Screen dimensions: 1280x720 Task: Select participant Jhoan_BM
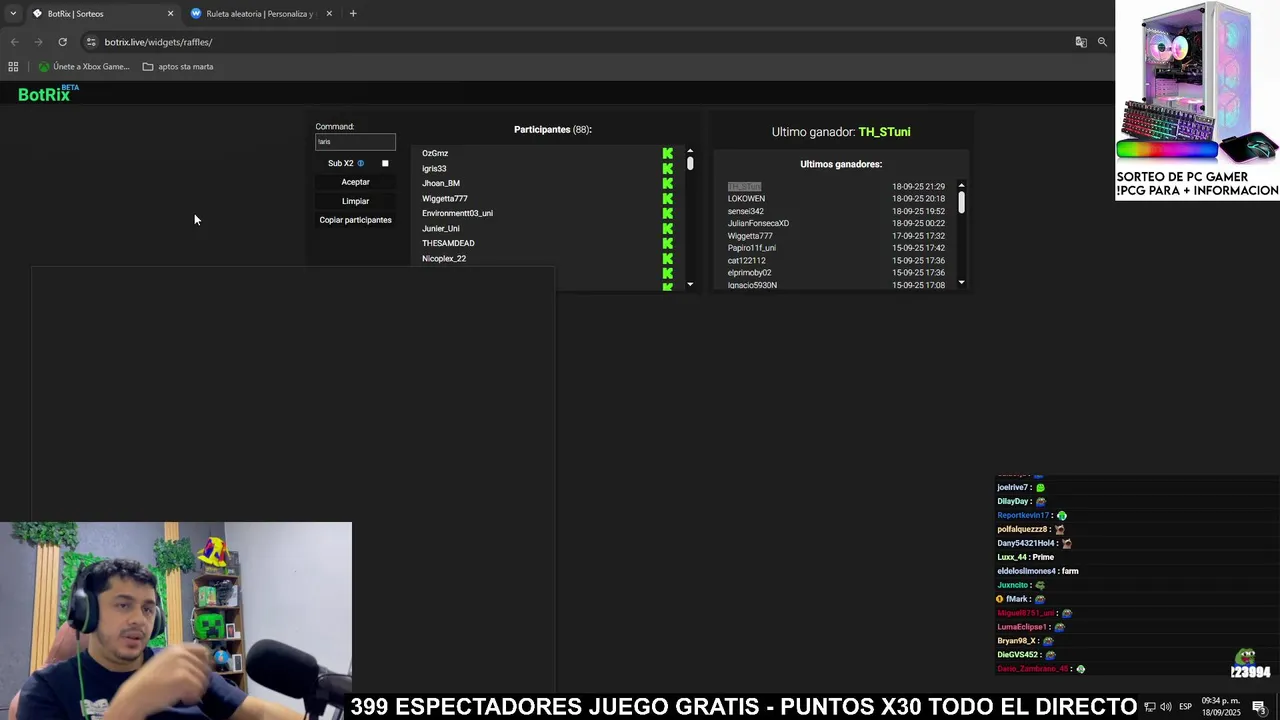441,183
